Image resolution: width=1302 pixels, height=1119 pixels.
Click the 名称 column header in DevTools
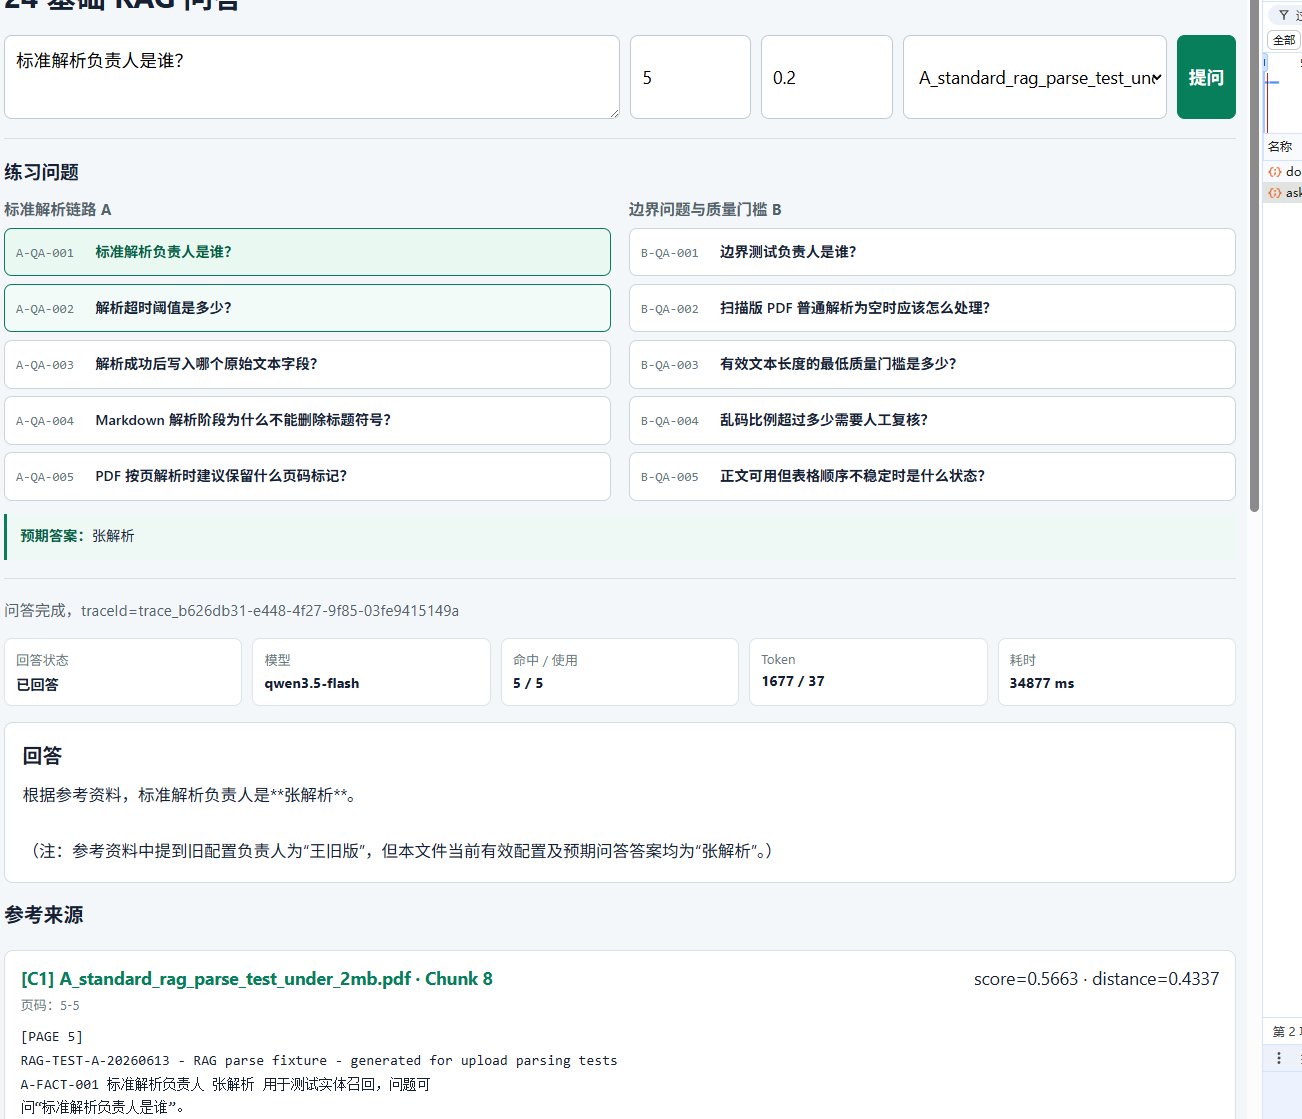1281,146
